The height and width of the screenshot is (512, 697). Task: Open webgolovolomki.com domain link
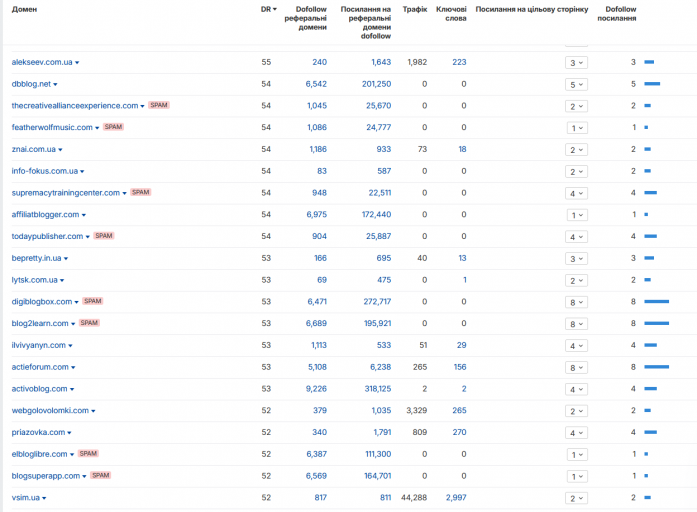[50, 411]
